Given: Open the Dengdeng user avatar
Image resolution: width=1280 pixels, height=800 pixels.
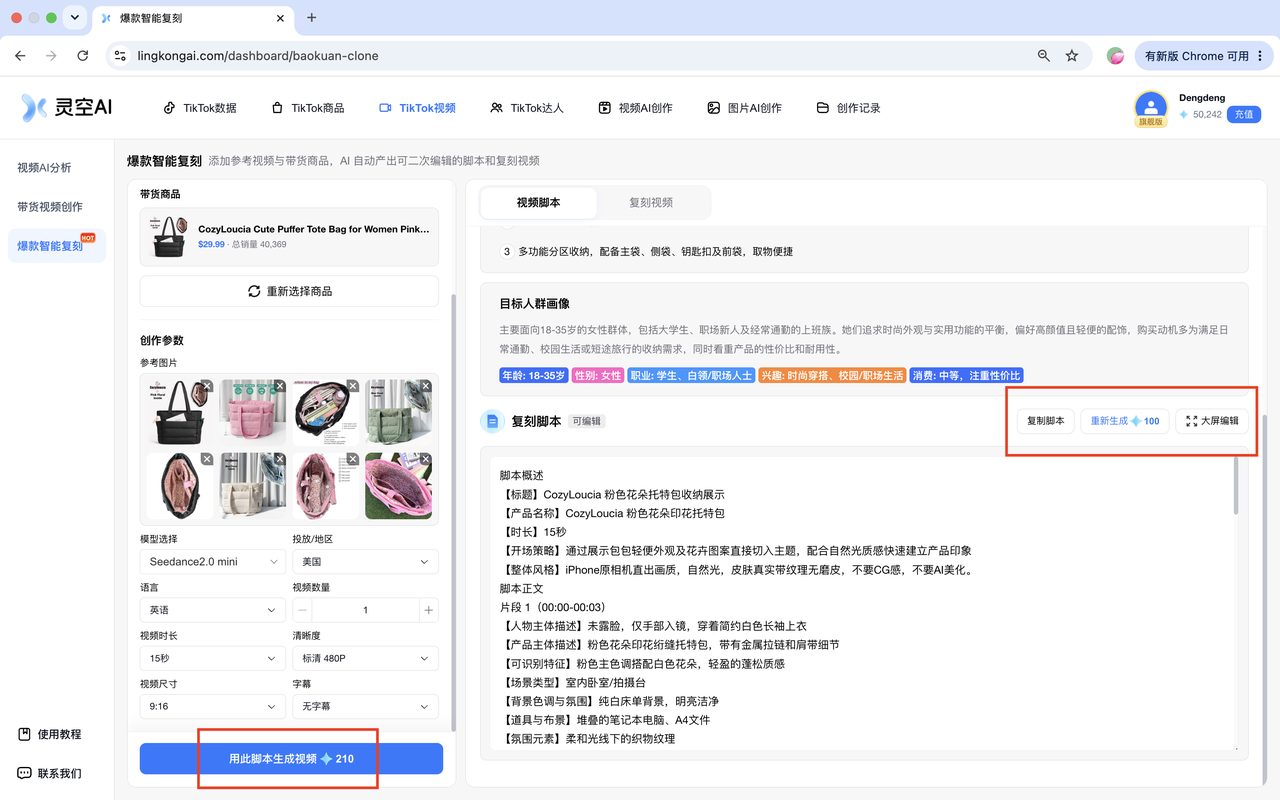Looking at the screenshot, I should coord(1151,107).
